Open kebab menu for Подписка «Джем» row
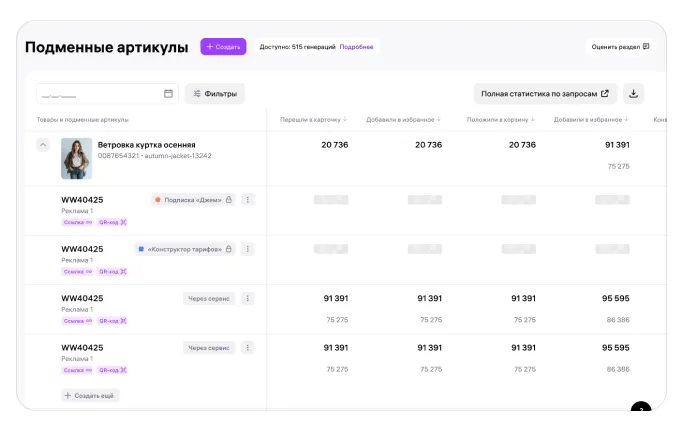The image size is (686, 431). pyautogui.click(x=248, y=200)
